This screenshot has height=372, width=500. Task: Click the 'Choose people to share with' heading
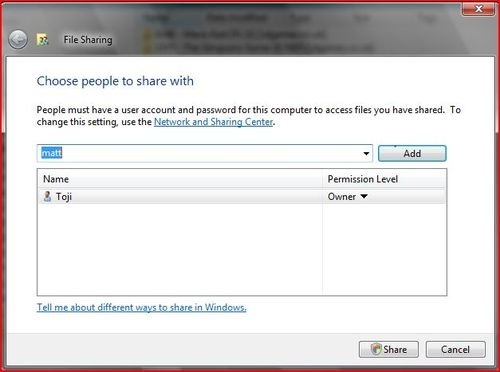pyautogui.click(x=115, y=81)
